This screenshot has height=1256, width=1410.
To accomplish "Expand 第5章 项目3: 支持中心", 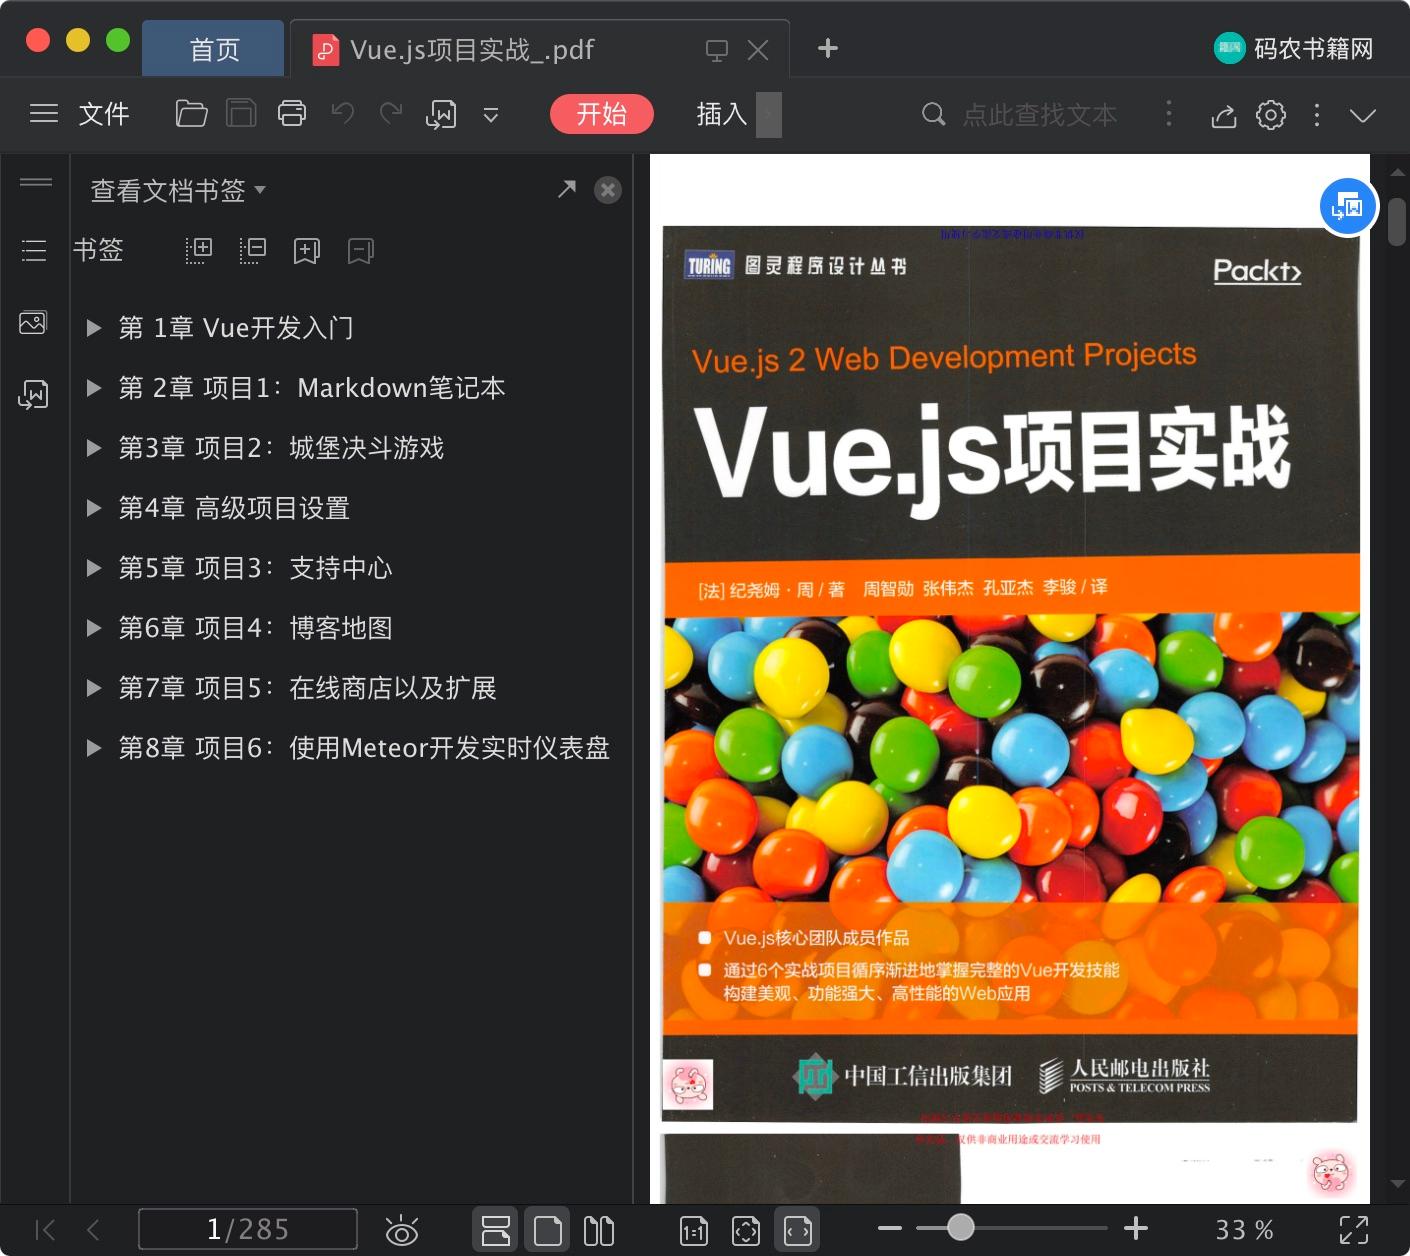I will coord(94,568).
